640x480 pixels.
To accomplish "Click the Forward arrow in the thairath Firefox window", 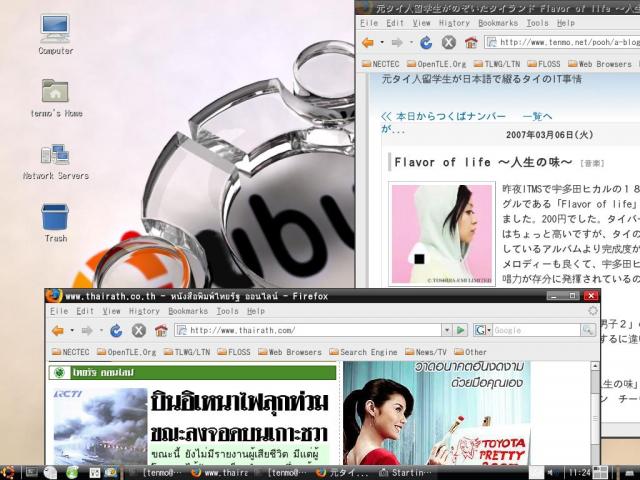I will coord(87,331).
